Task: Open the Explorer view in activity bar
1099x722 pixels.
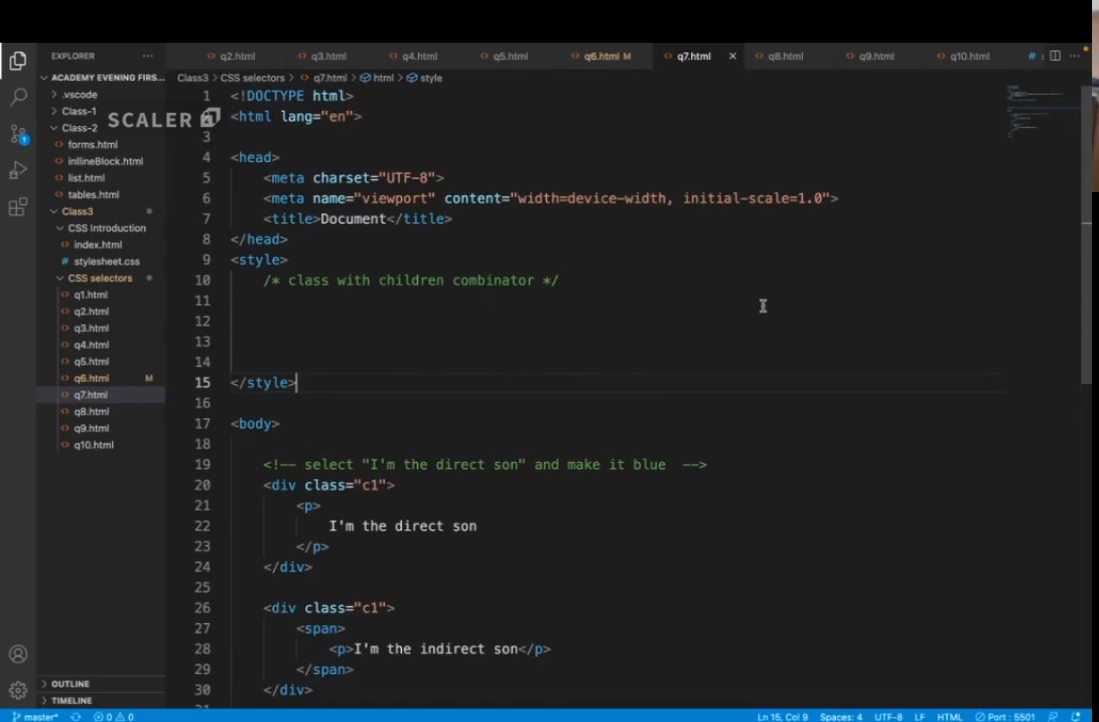Action: [x=18, y=61]
